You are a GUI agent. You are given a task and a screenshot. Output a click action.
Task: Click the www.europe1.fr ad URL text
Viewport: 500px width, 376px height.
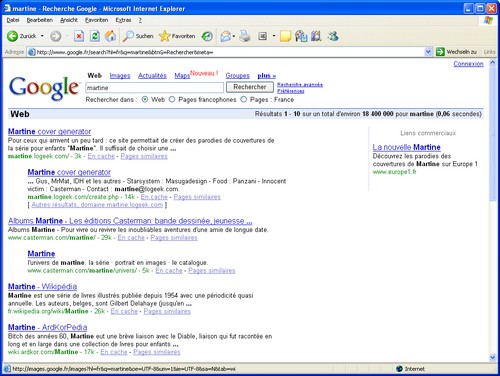(394, 172)
